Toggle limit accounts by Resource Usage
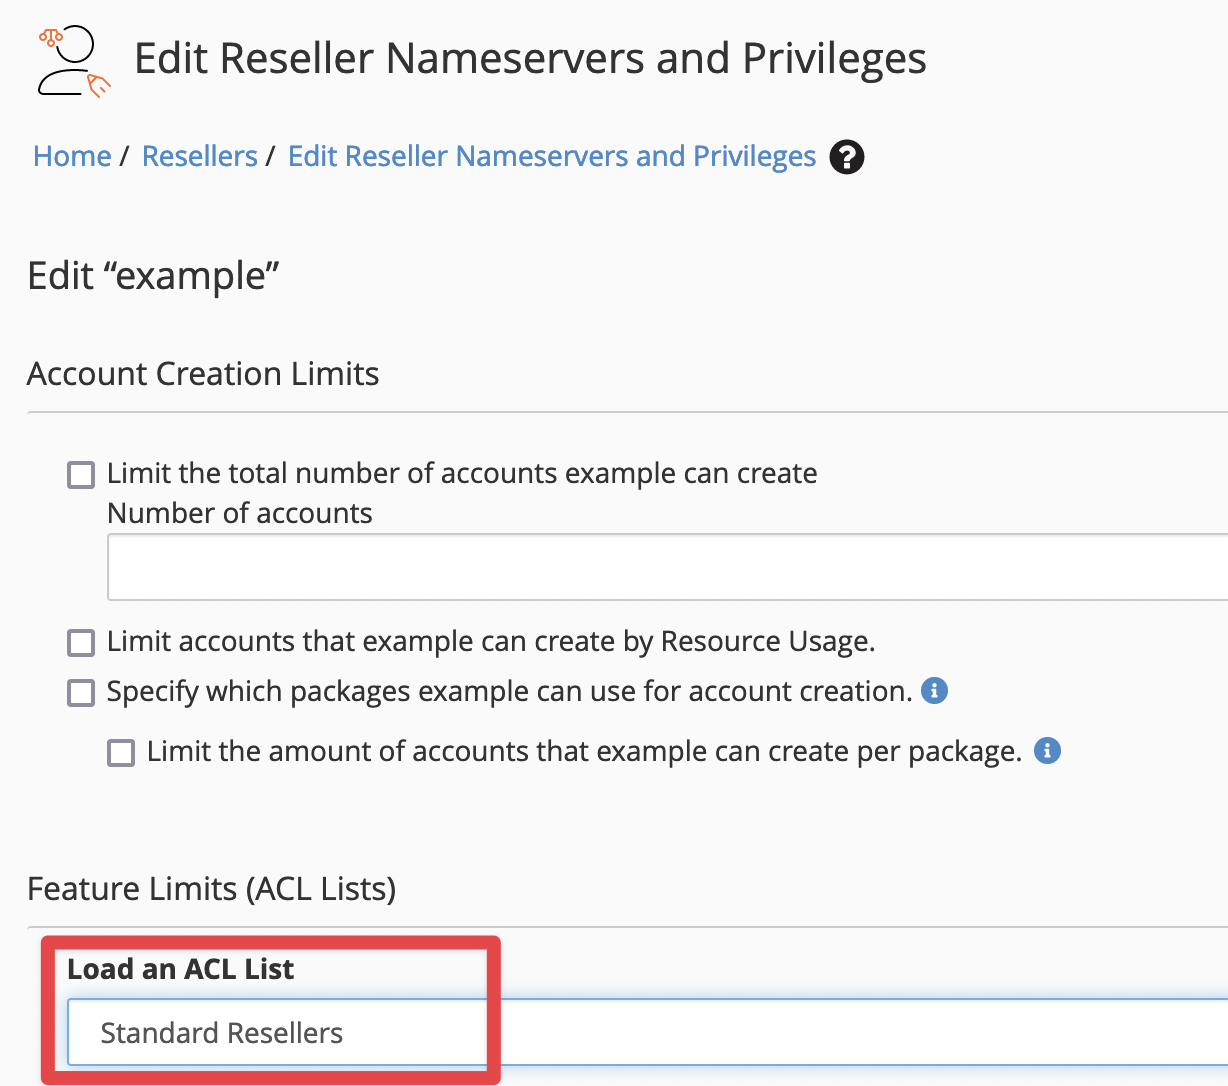The width and height of the screenshot is (1228, 1086). coord(81,642)
